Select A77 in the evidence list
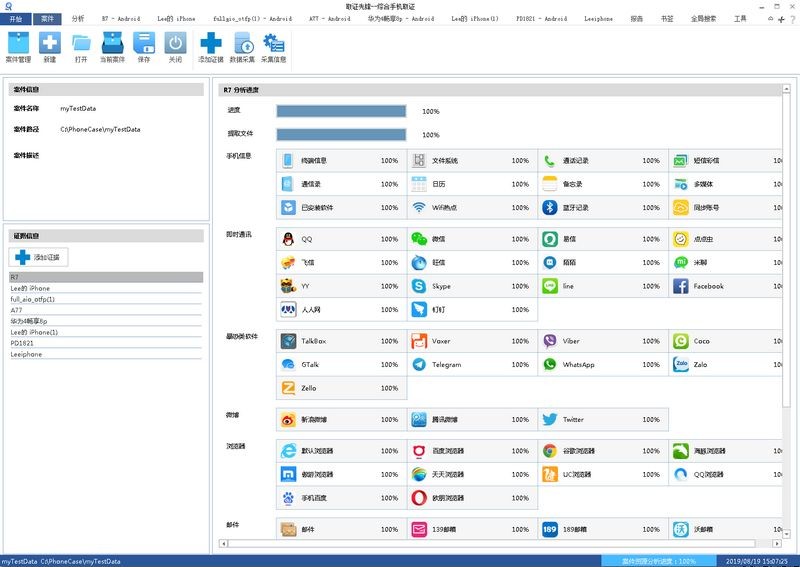The width and height of the screenshot is (800, 567). (x=106, y=310)
